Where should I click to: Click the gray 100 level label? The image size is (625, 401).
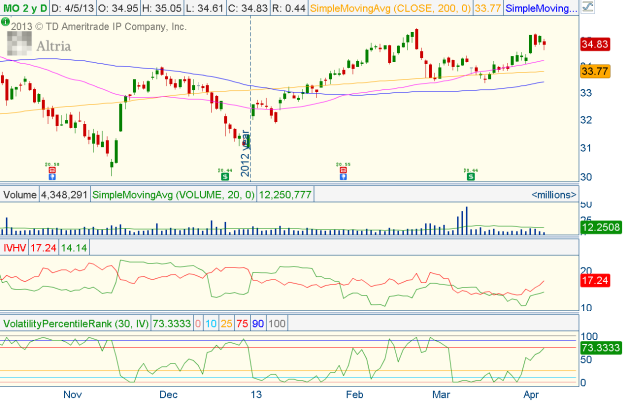(x=277, y=323)
